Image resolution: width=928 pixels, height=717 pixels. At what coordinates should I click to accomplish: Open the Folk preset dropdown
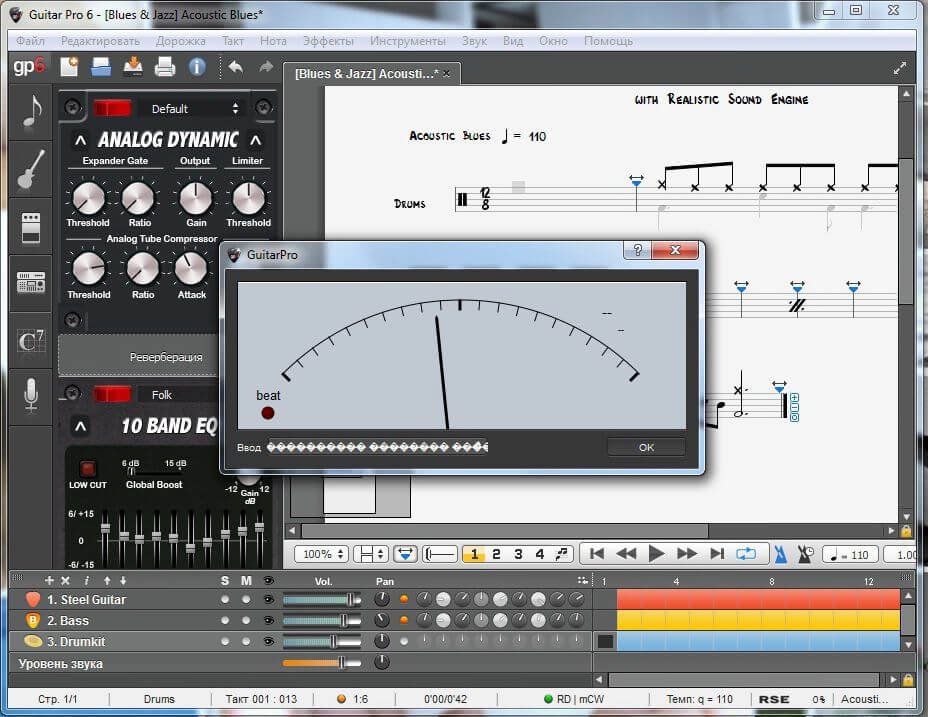click(178, 394)
